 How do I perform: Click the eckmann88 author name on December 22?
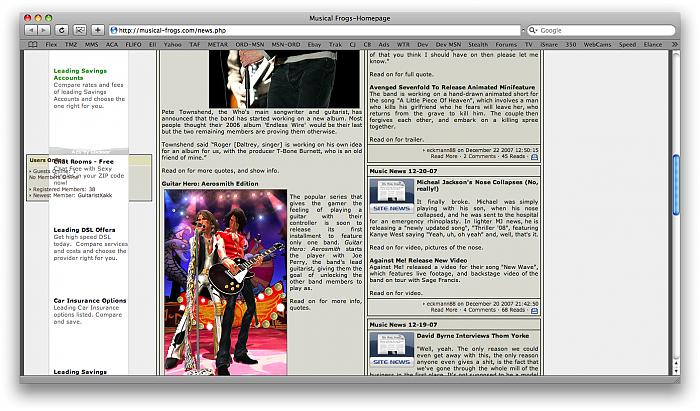(x=440, y=150)
